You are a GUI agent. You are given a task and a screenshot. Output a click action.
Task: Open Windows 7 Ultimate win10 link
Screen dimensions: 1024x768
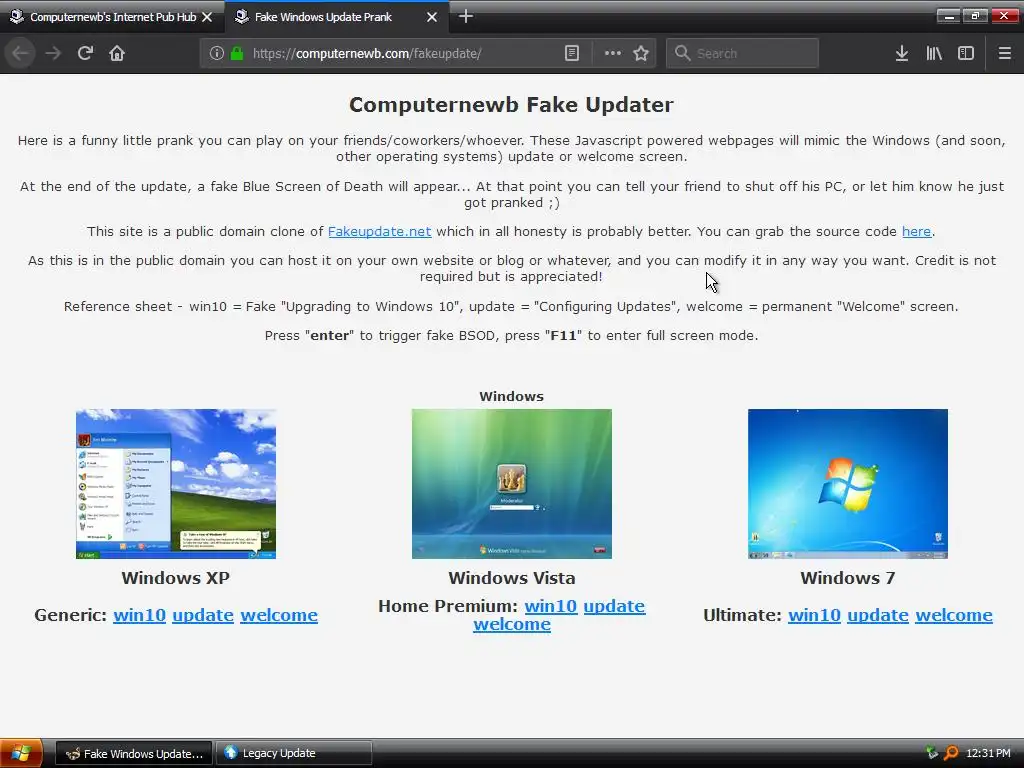coord(814,615)
